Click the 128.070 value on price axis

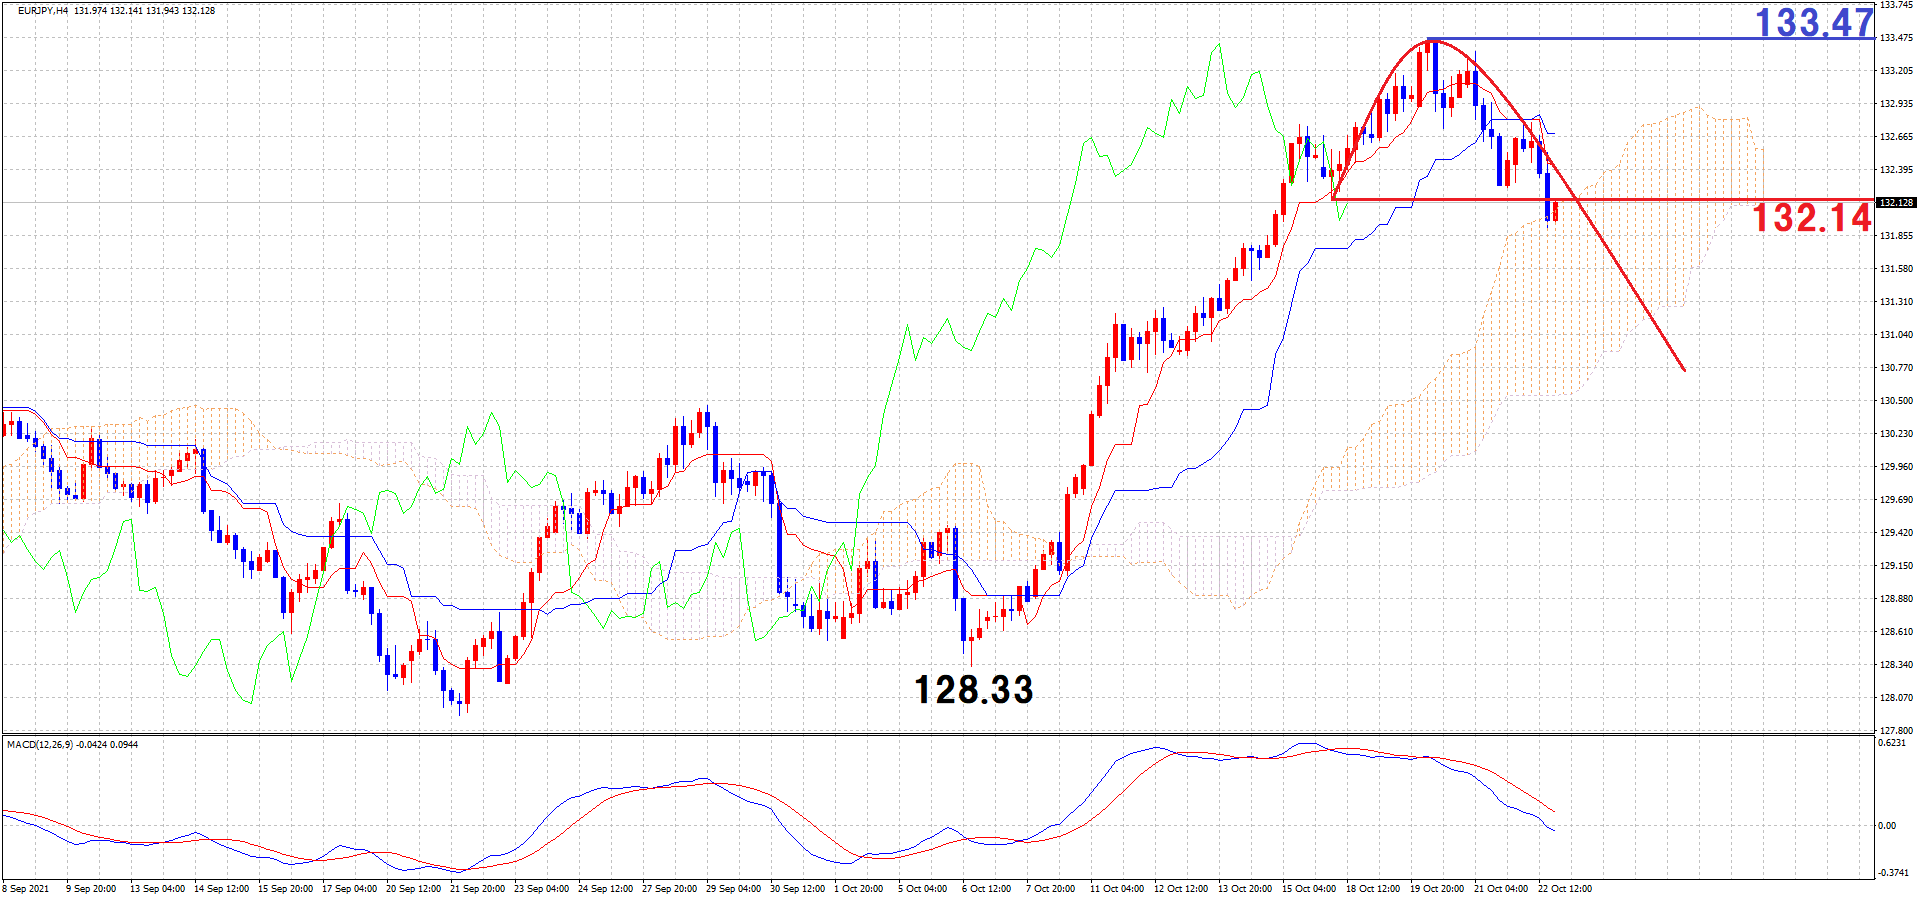(1896, 698)
